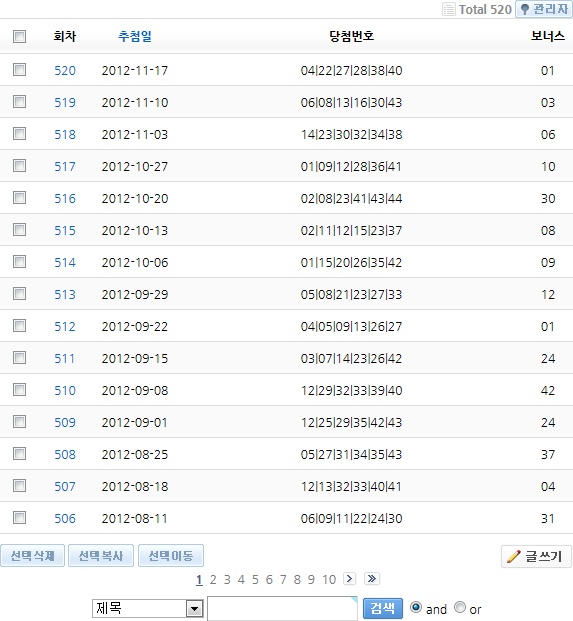This screenshot has width=573, height=621.
Task: Open the 제목 search field dropdown
Action: point(148,608)
